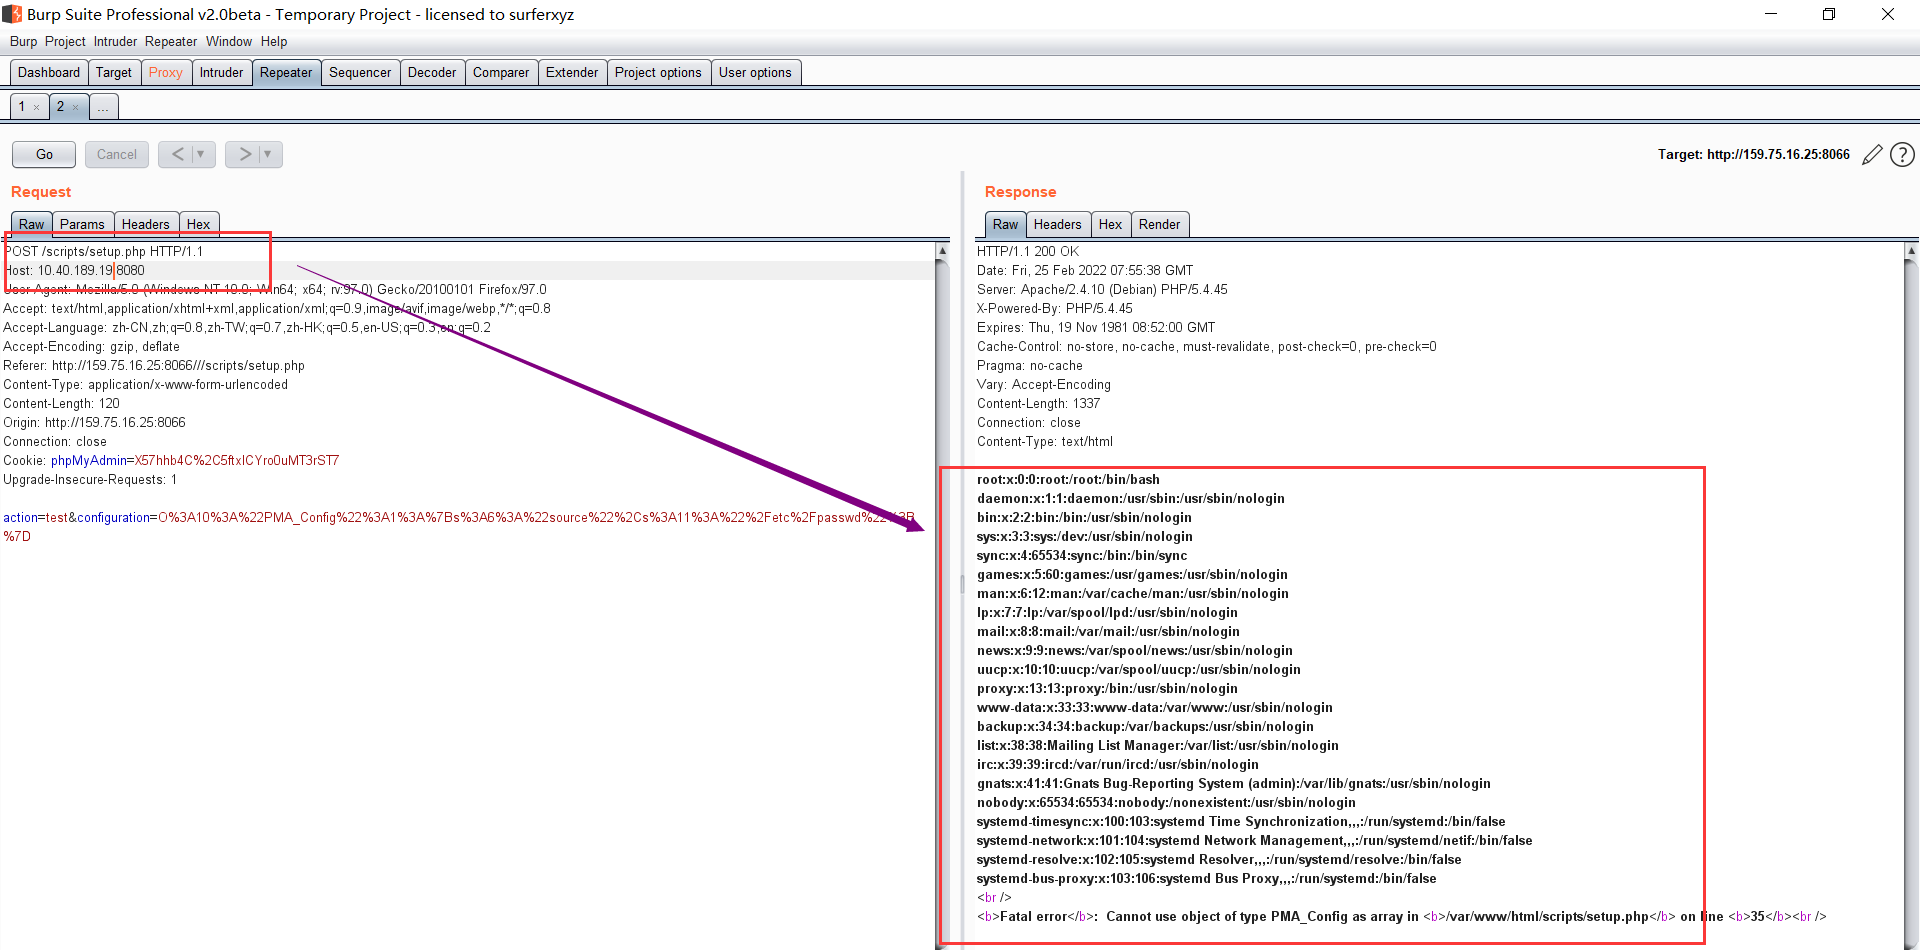Switch to the Proxy tab
This screenshot has width=1920, height=950.
(x=165, y=72)
